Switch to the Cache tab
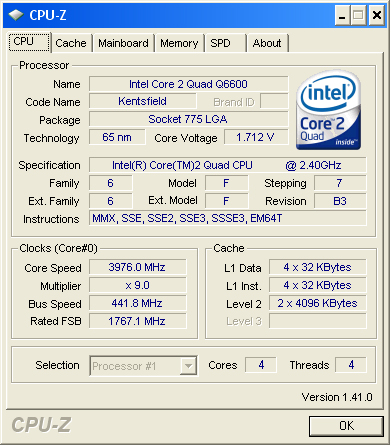 pyautogui.click(x=71, y=43)
